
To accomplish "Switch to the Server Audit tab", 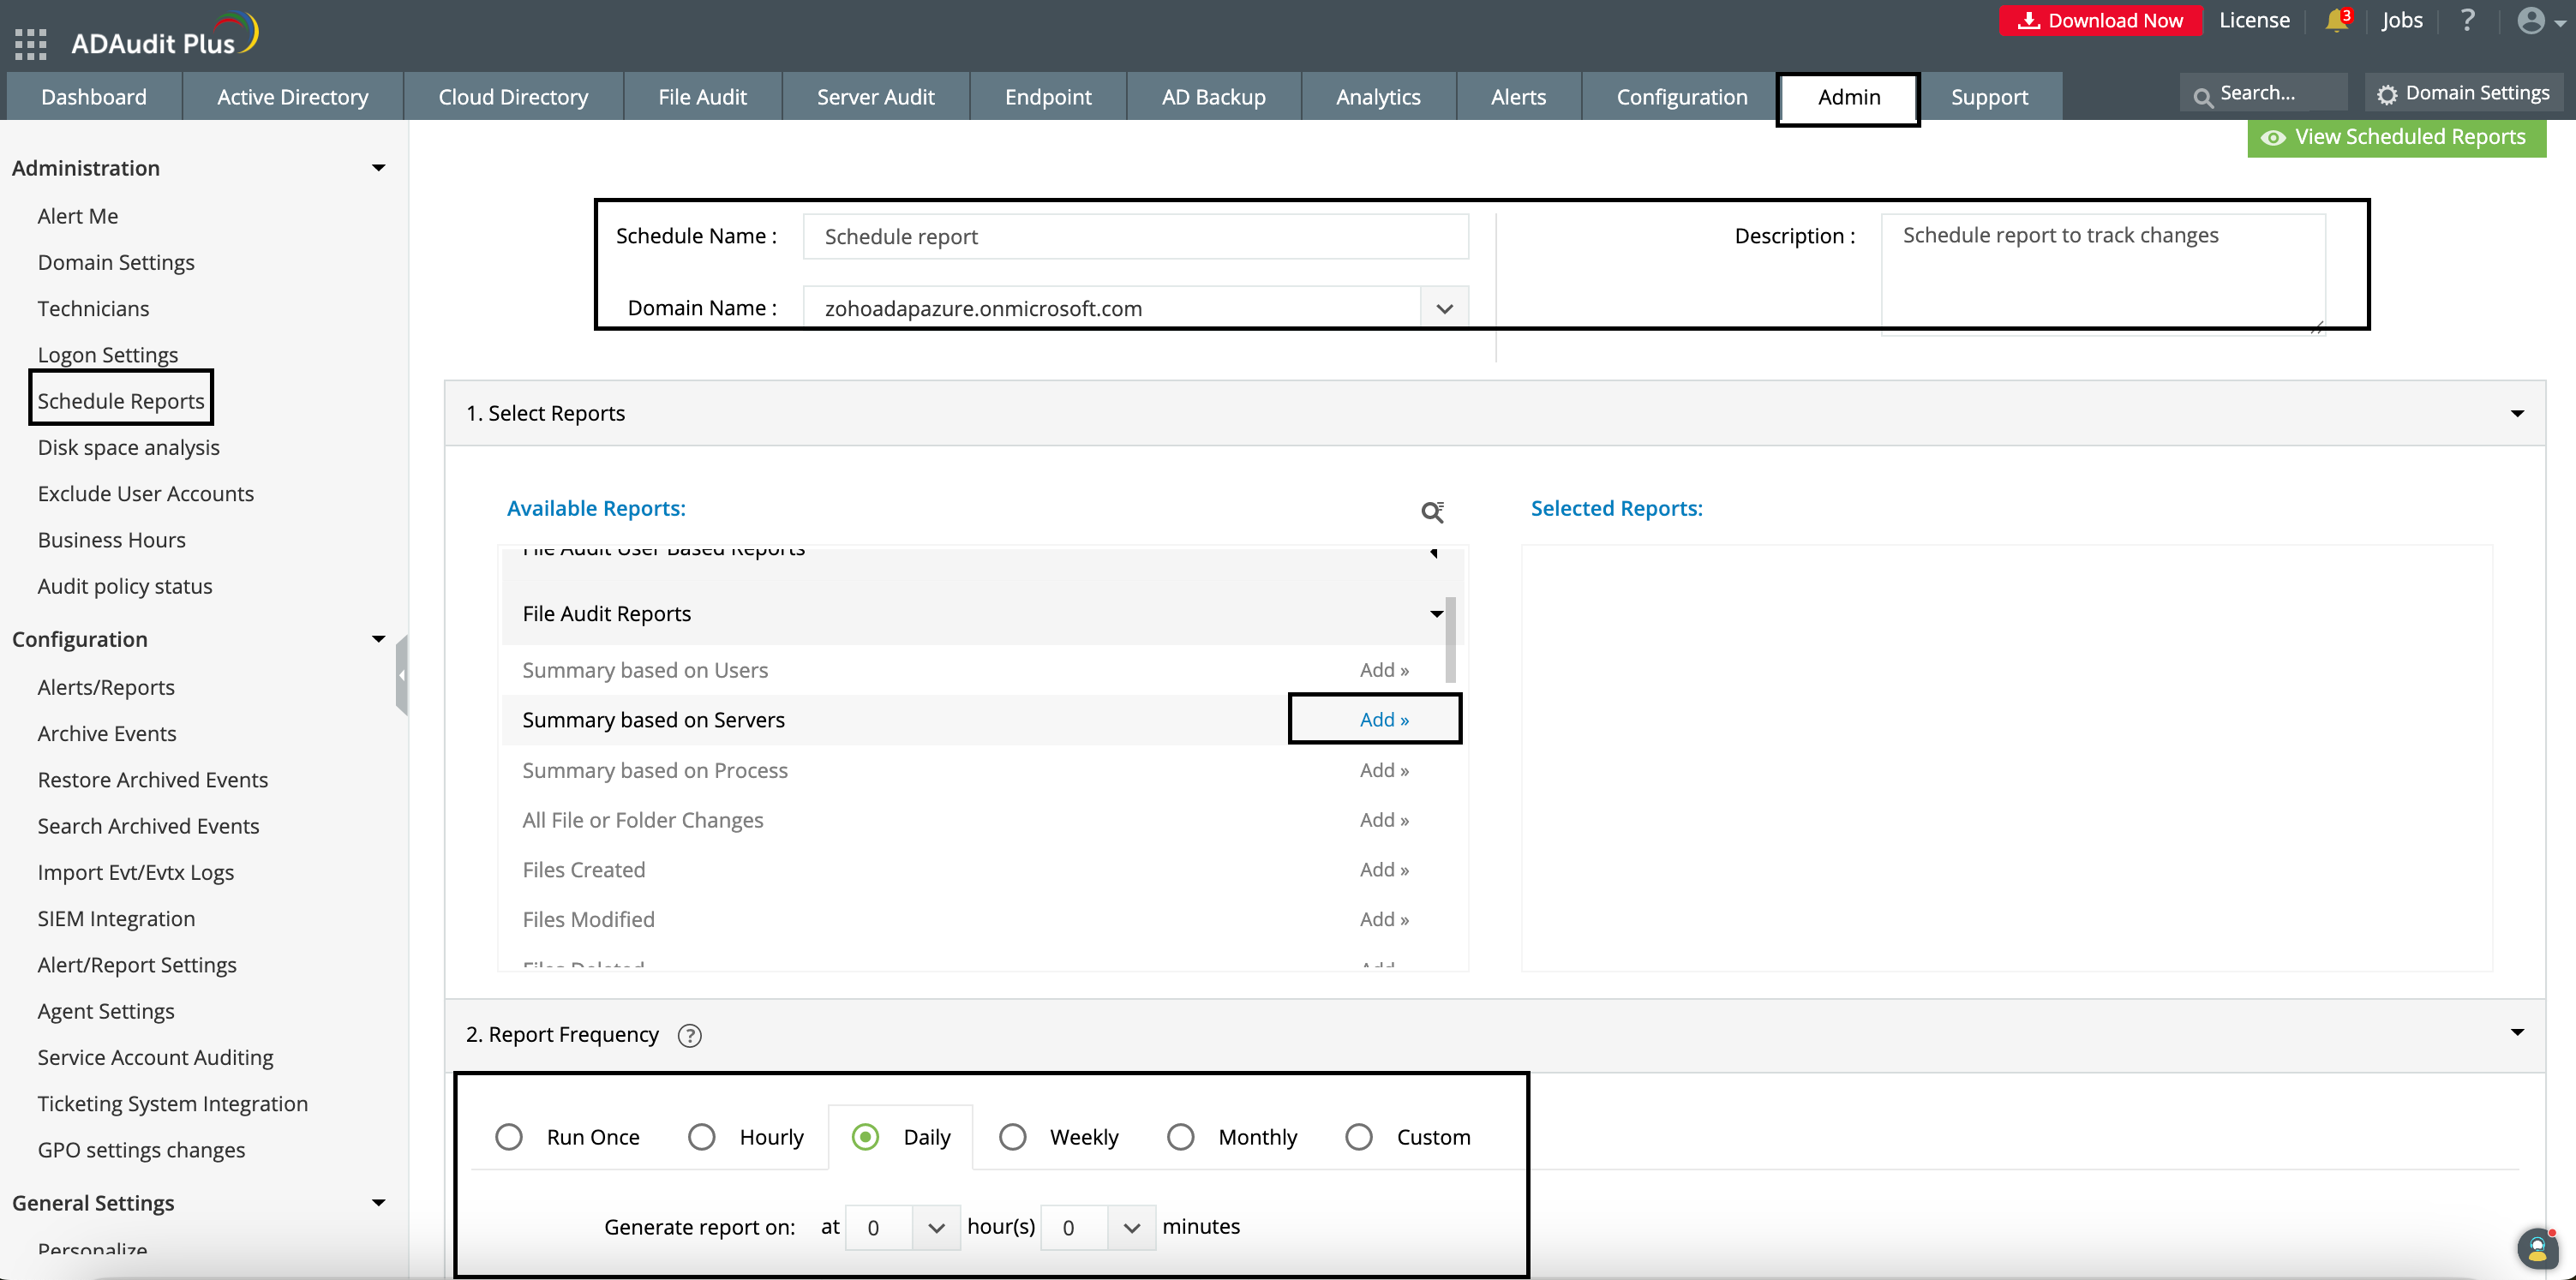I will (875, 97).
